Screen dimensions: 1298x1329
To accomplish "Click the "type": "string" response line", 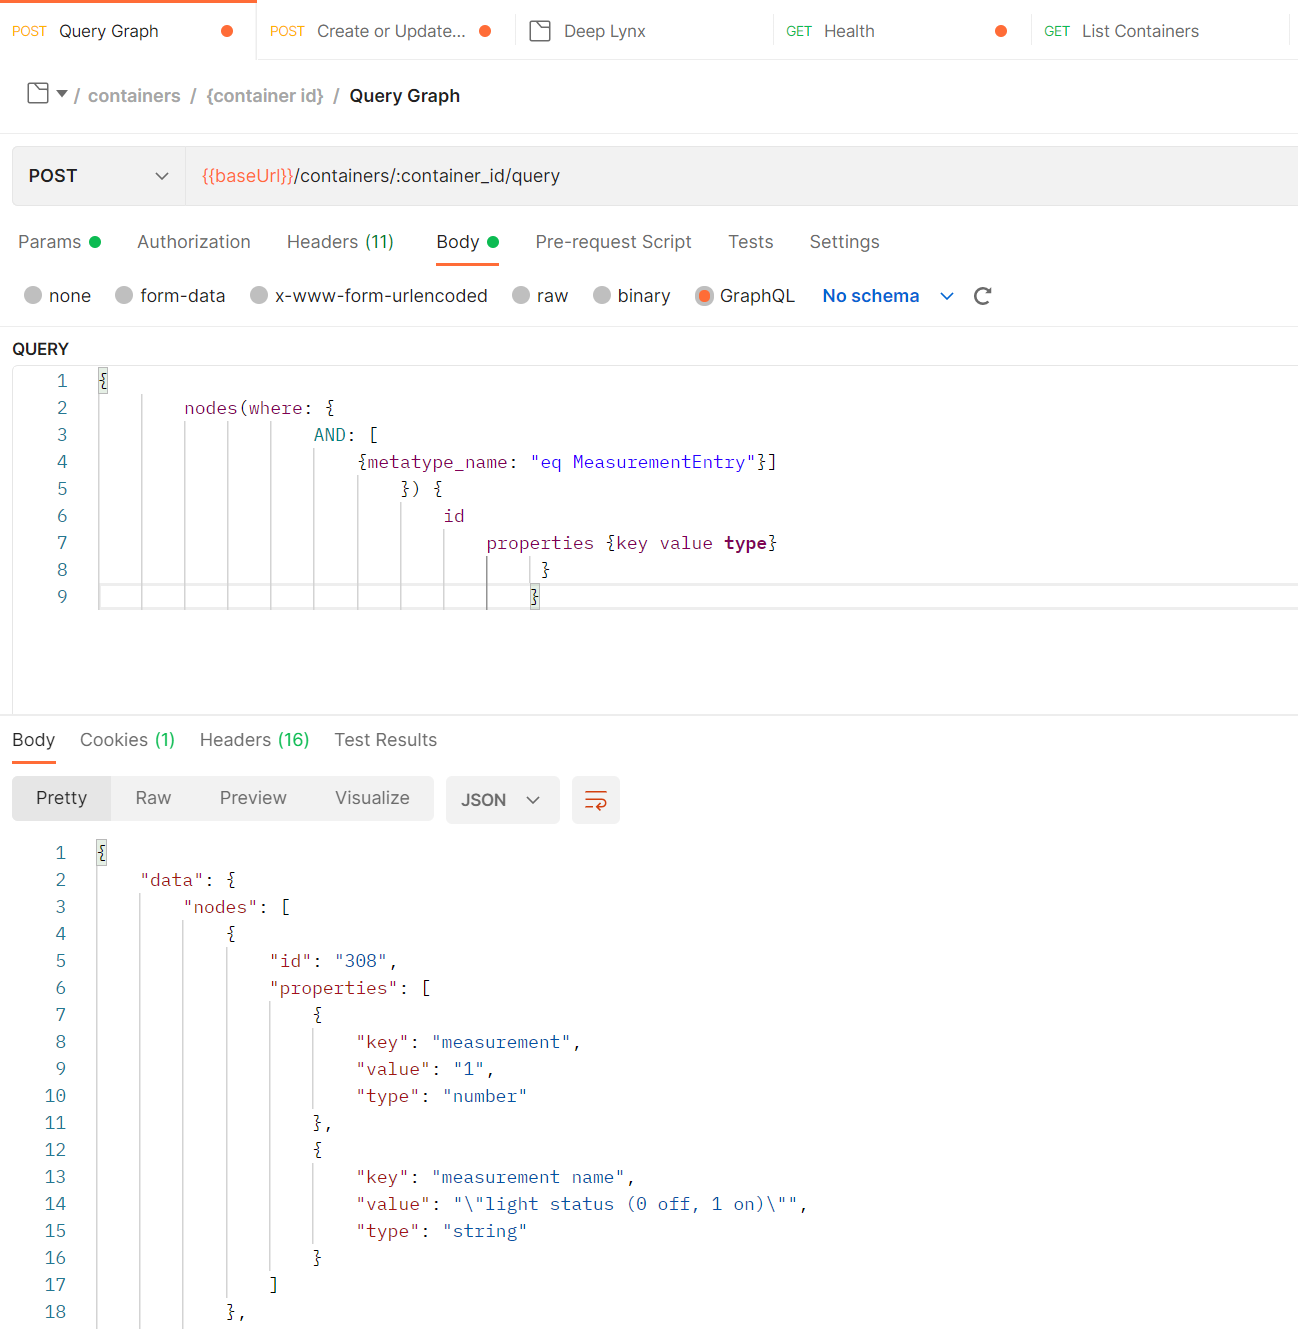I will 441,1231.
